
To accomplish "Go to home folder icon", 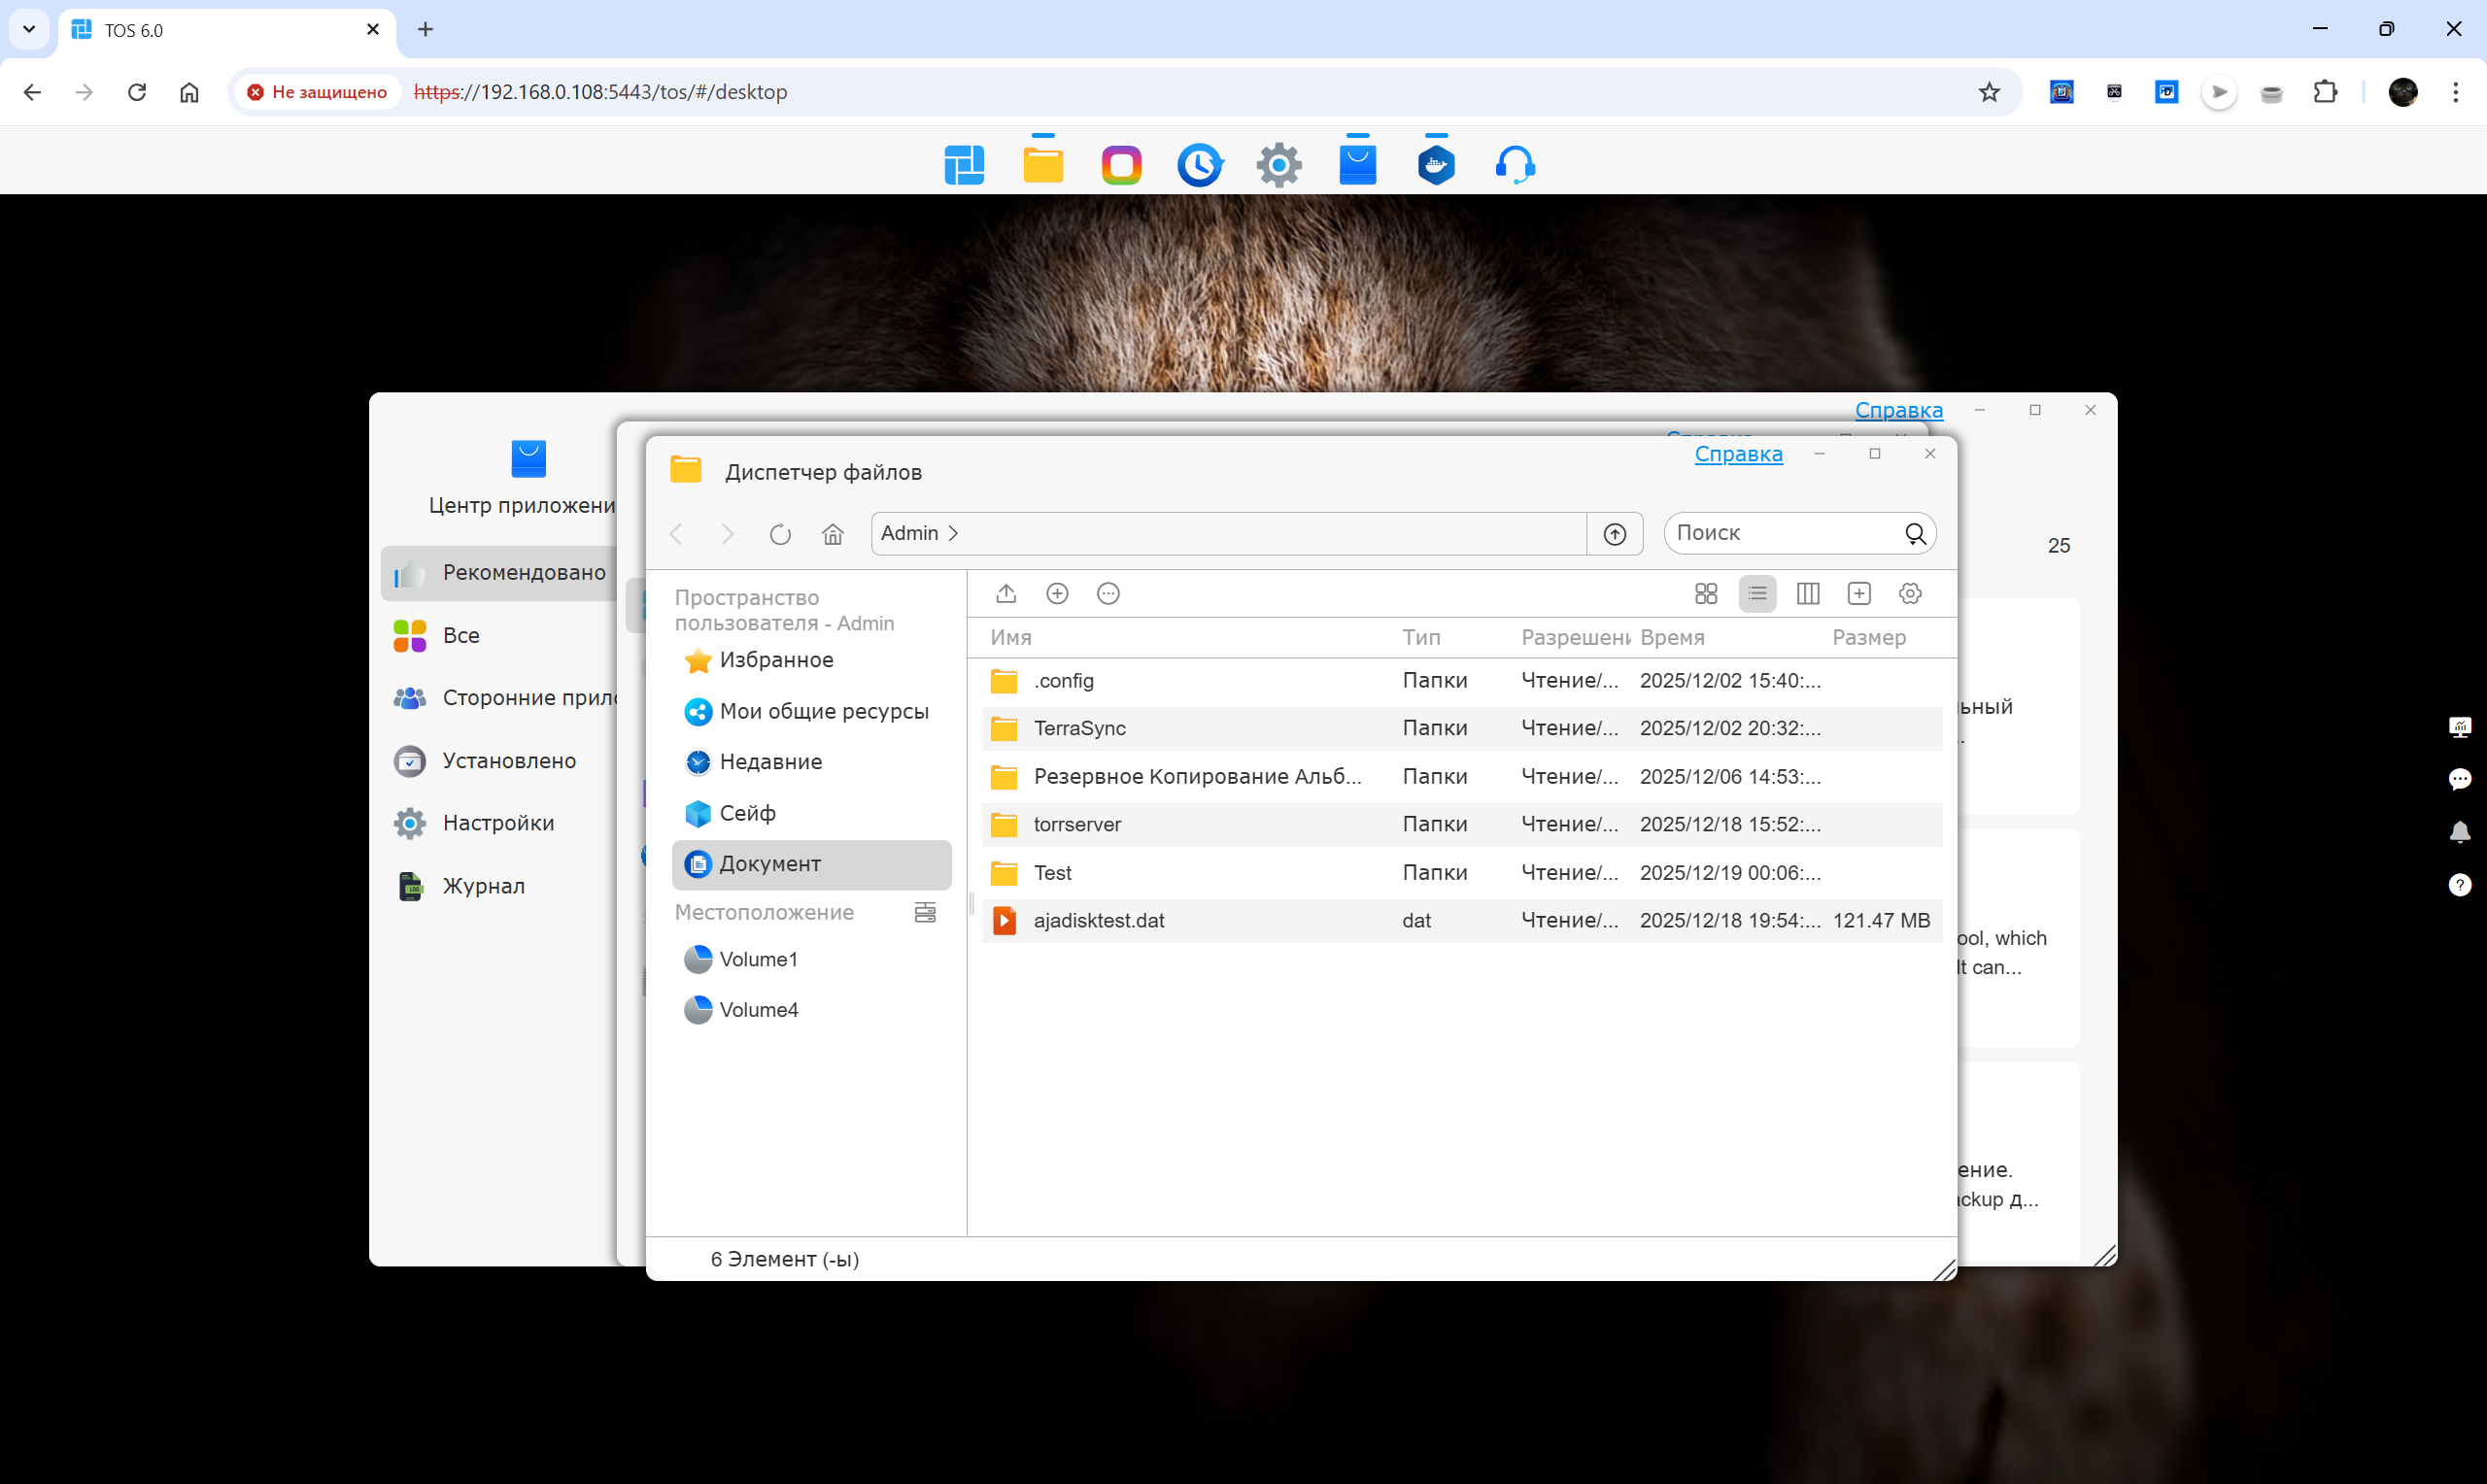I will point(833,534).
